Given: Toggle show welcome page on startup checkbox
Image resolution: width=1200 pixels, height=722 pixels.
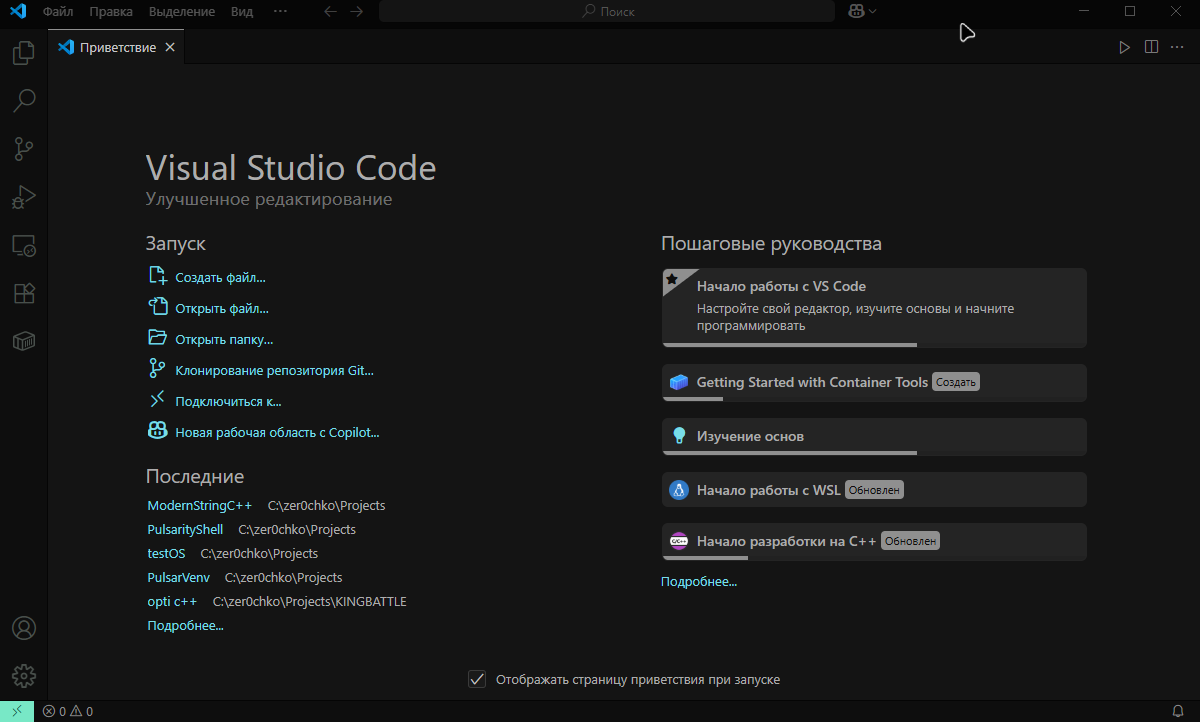Looking at the screenshot, I should 477,679.
